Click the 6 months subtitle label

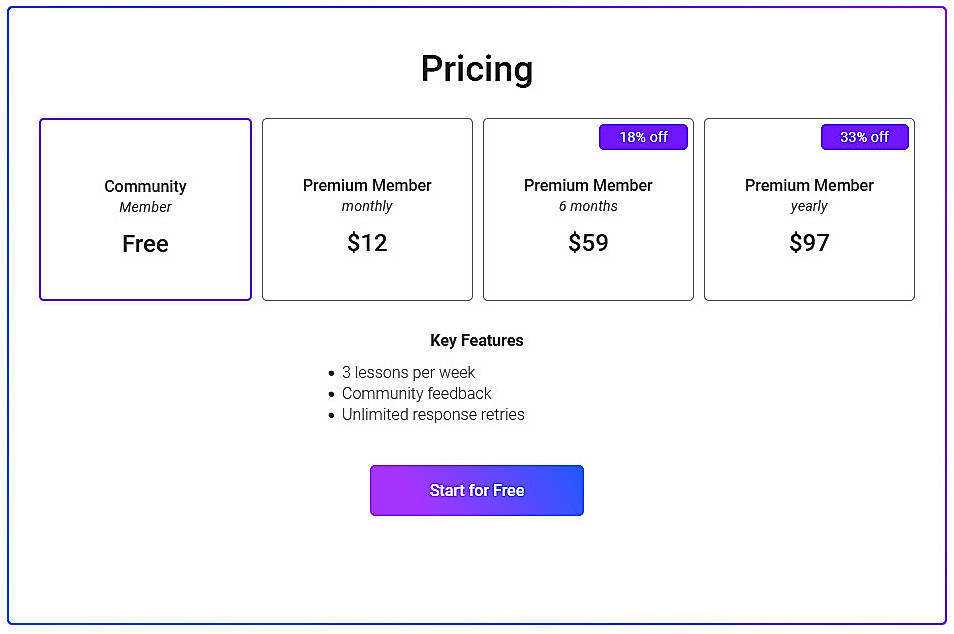588,207
